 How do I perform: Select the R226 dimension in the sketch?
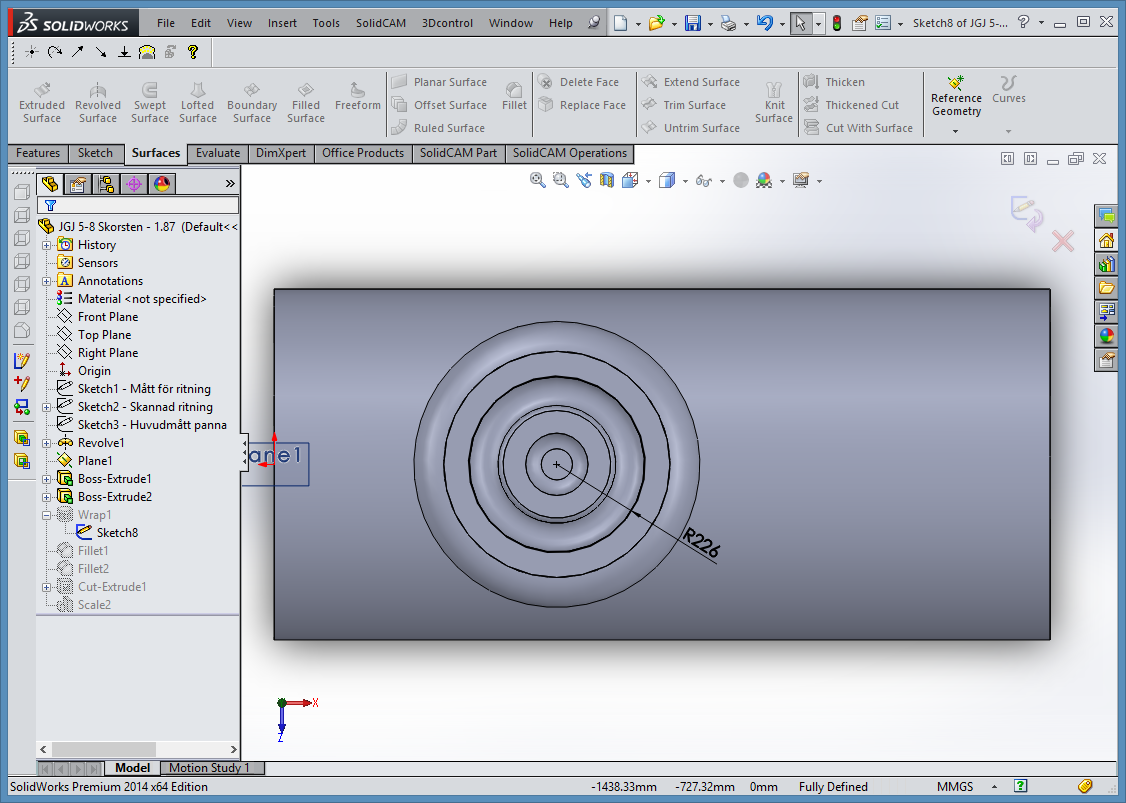click(701, 542)
